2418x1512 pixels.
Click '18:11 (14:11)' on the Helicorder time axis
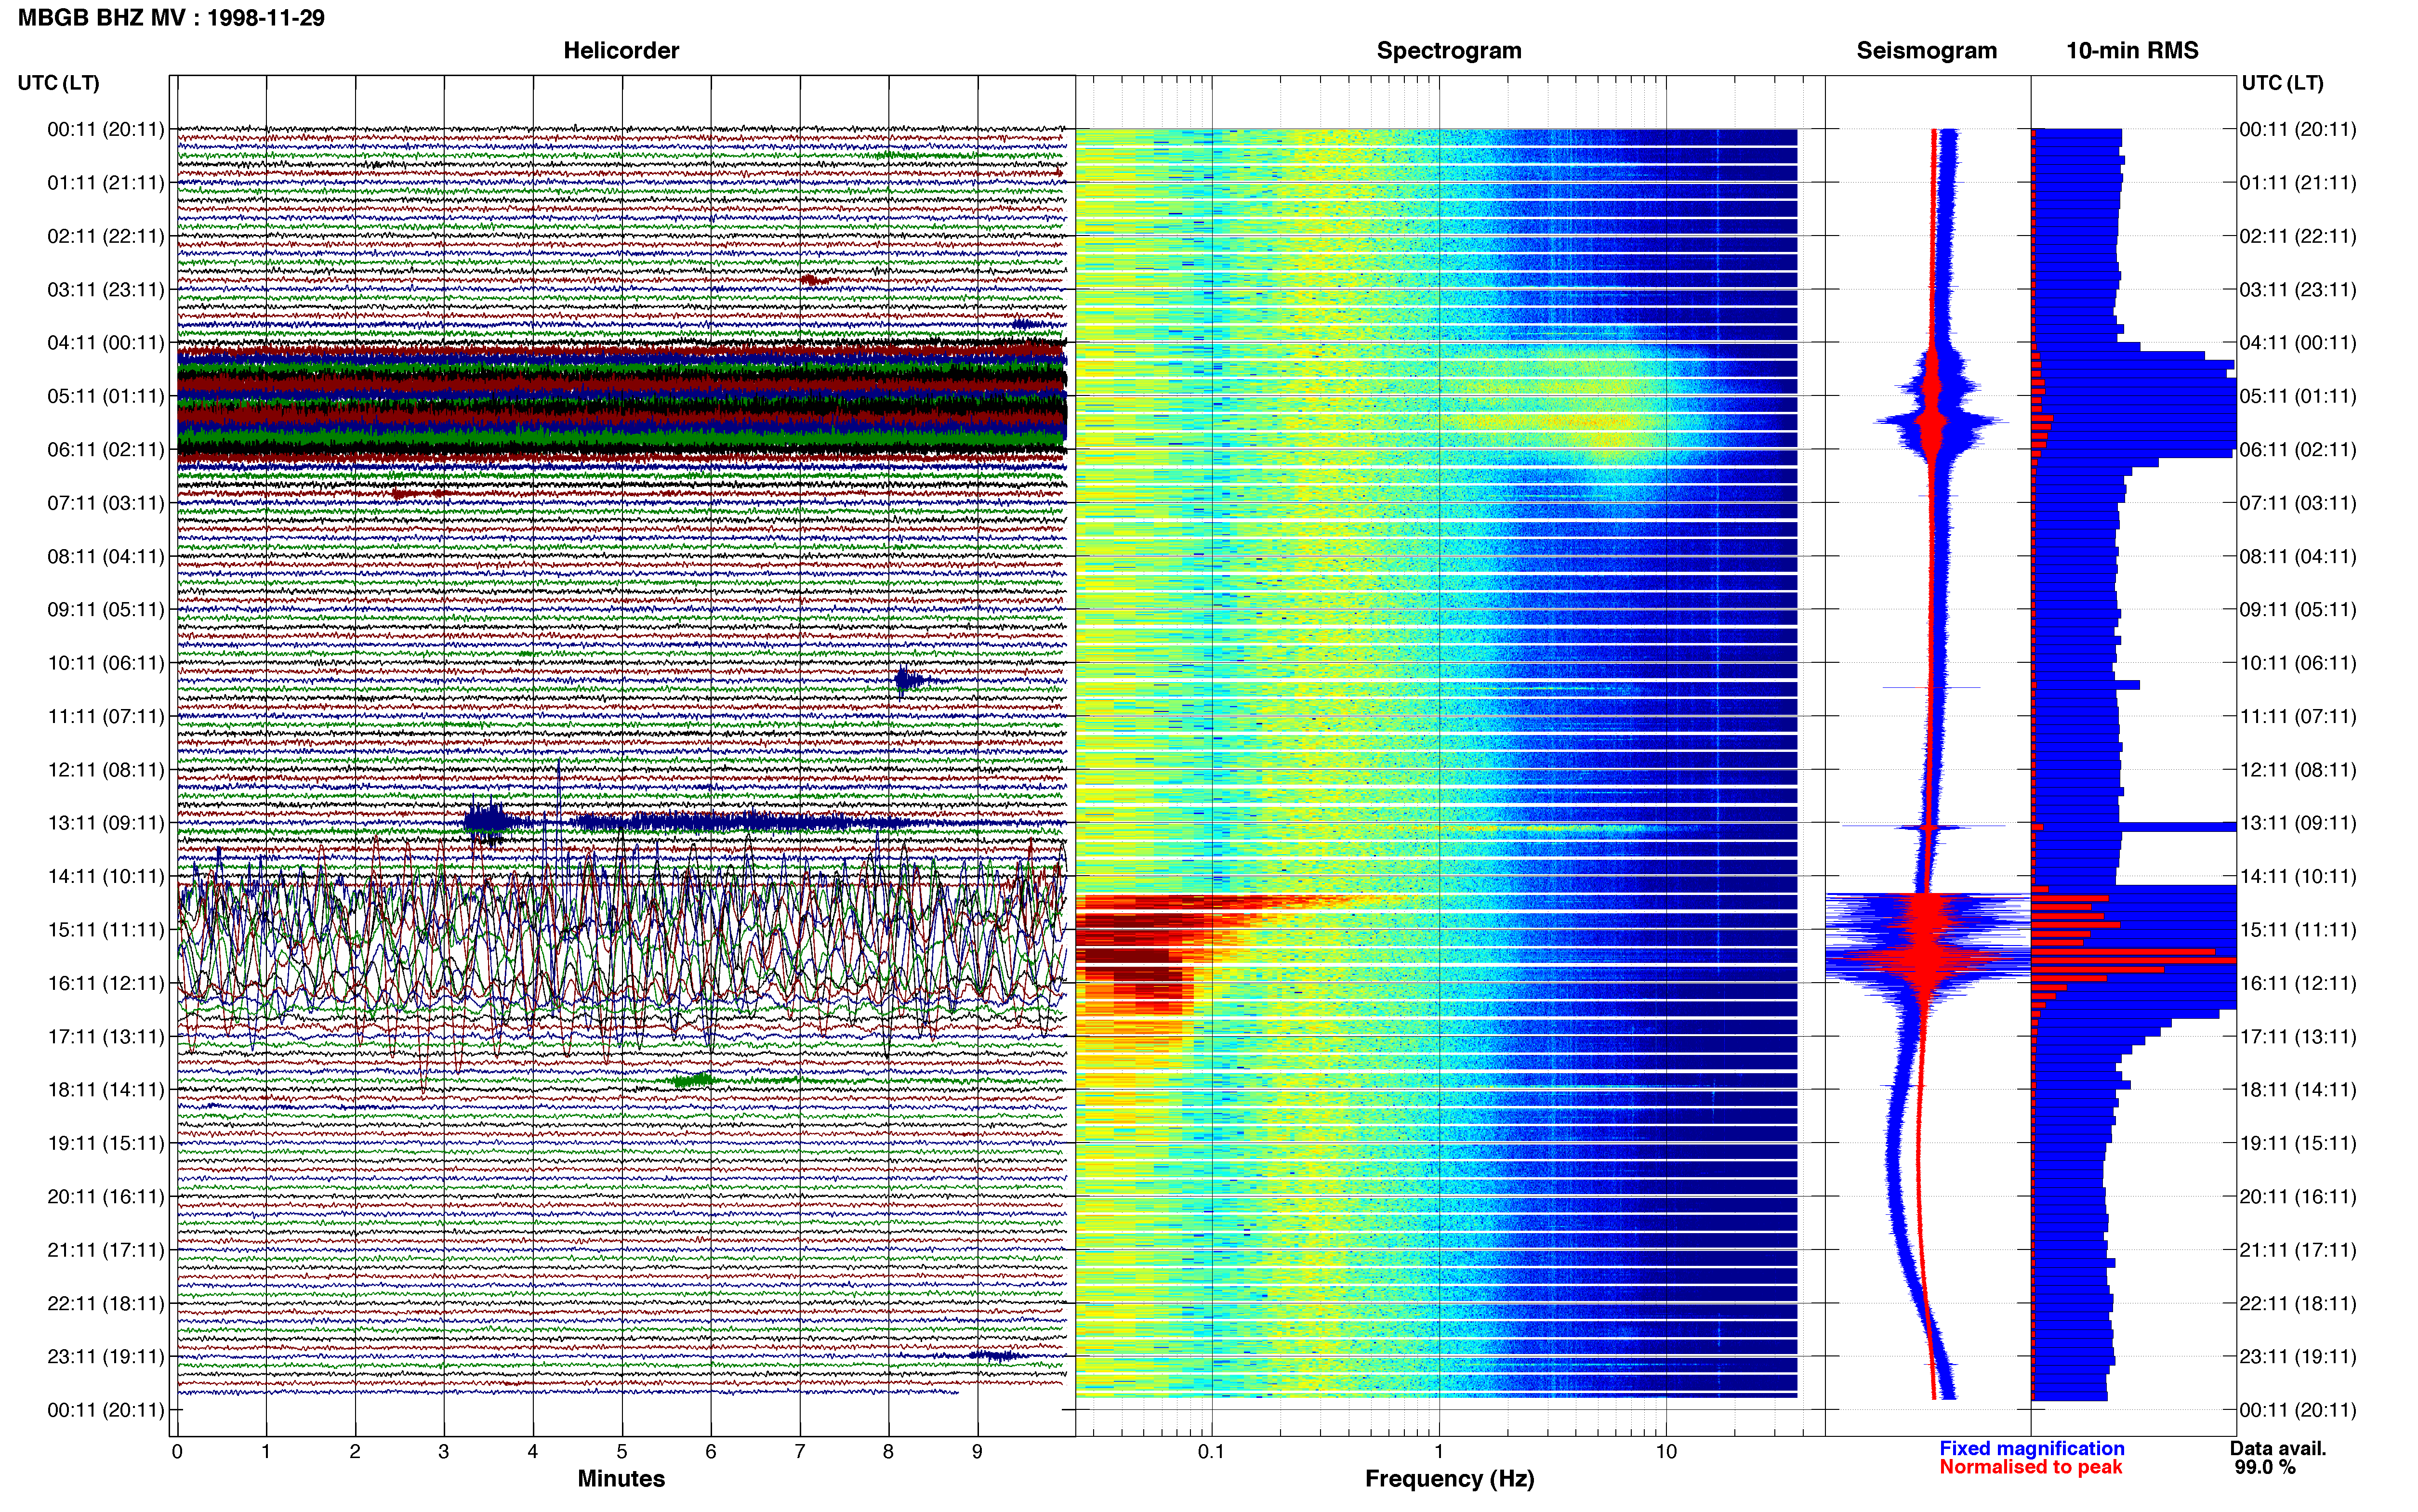(106, 1090)
